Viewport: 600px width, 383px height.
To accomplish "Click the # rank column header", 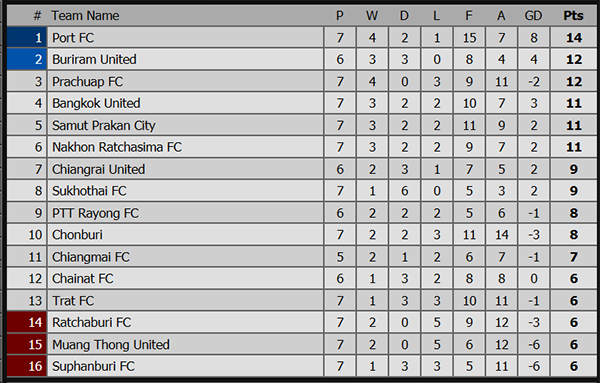I will point(37,16).
